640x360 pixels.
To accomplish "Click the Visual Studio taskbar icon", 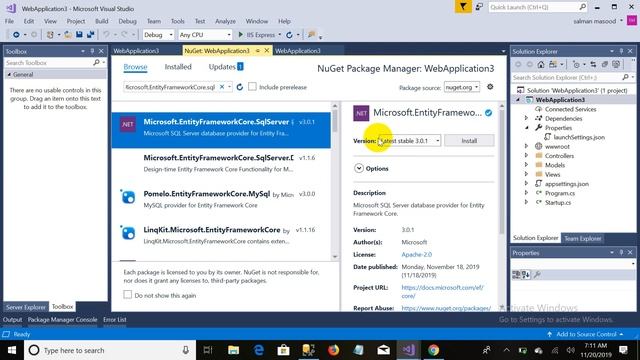I will coord(409,350).
